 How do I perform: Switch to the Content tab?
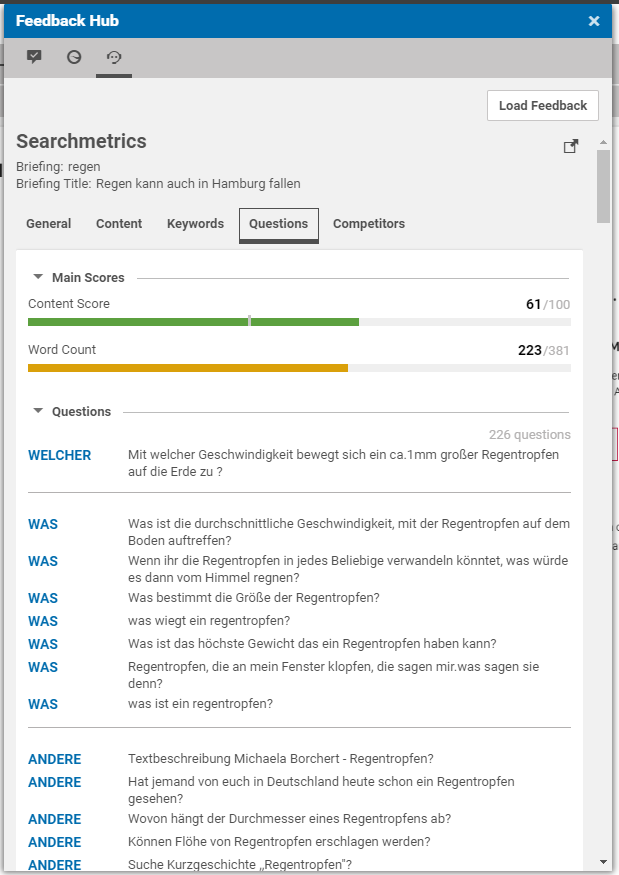119,224
